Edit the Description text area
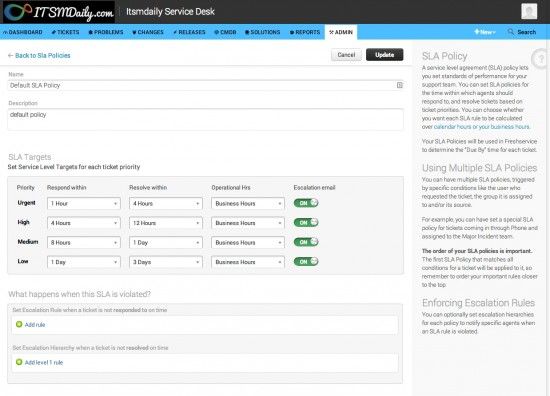This screenshot has height=396, width=550. tap(206, 120)
